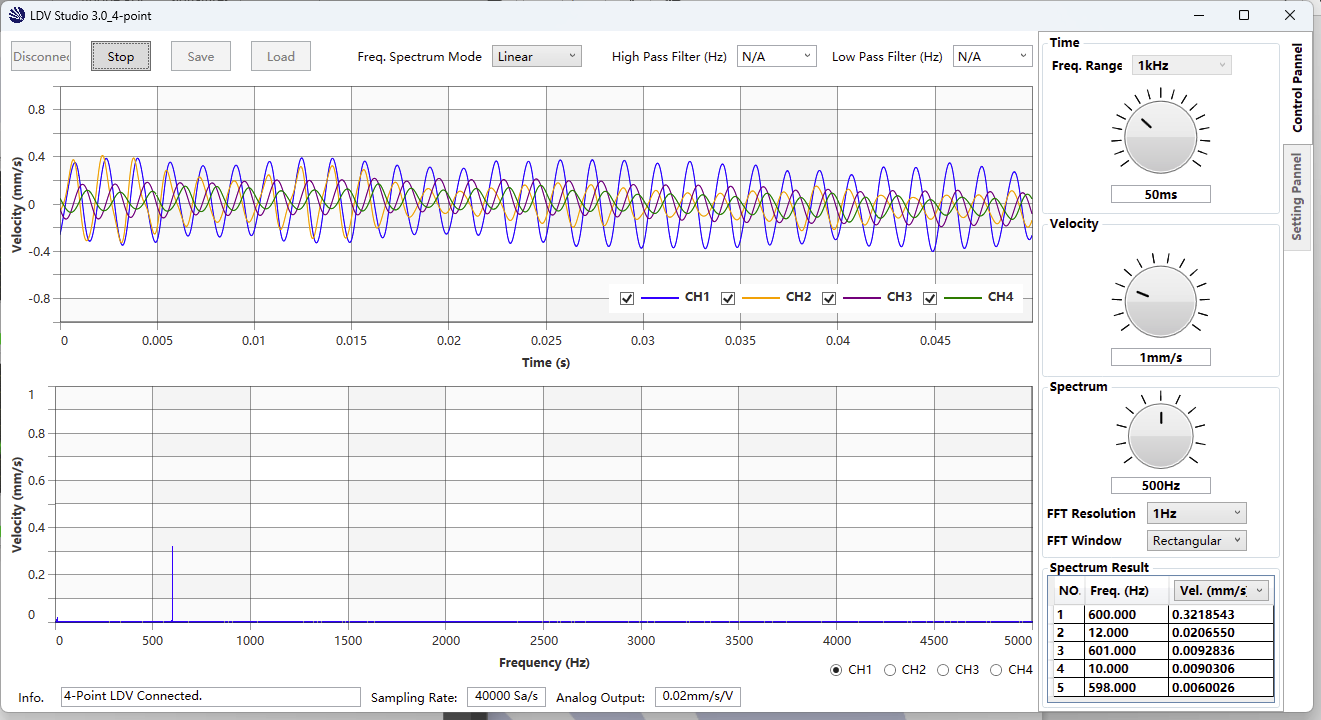Expand the High Pass Filter dropdown
1321x720 pixels.
pos(777,57)
